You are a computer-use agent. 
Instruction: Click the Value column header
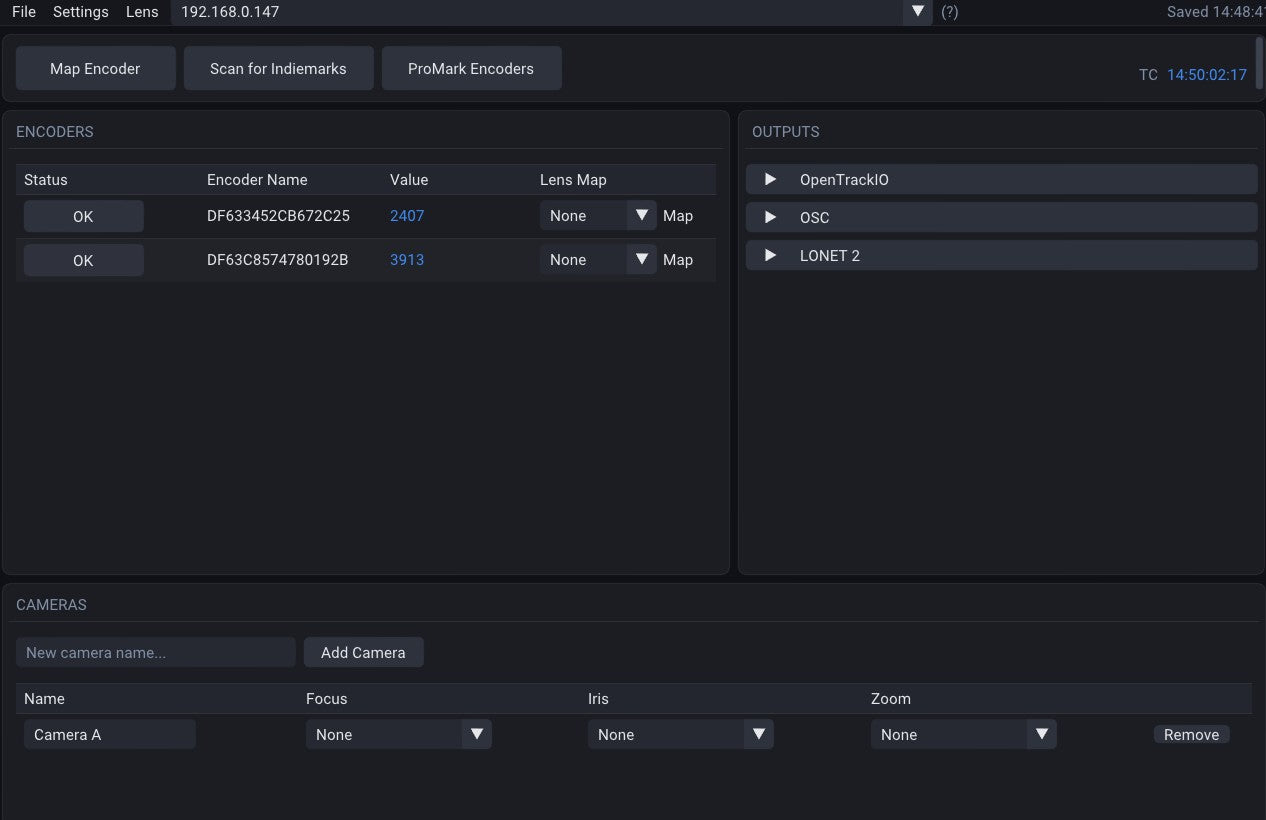point(409,180)
